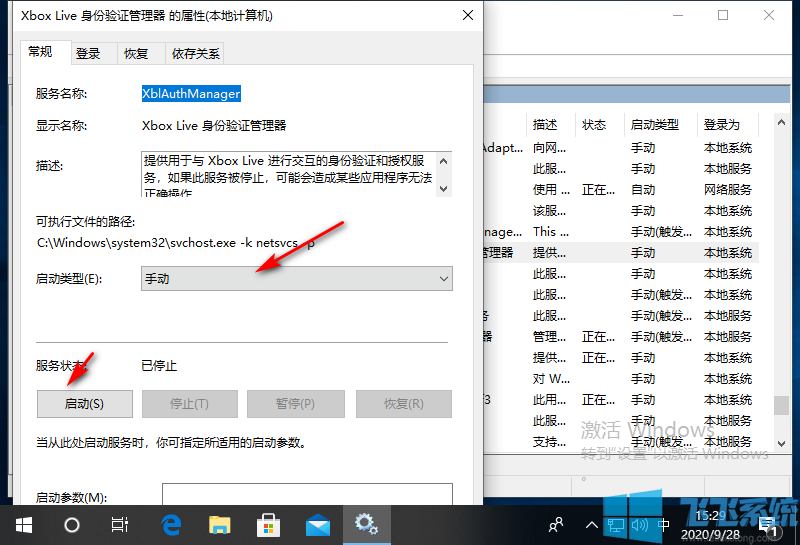Click the disabled 停止(T) button

coord(189,404)
